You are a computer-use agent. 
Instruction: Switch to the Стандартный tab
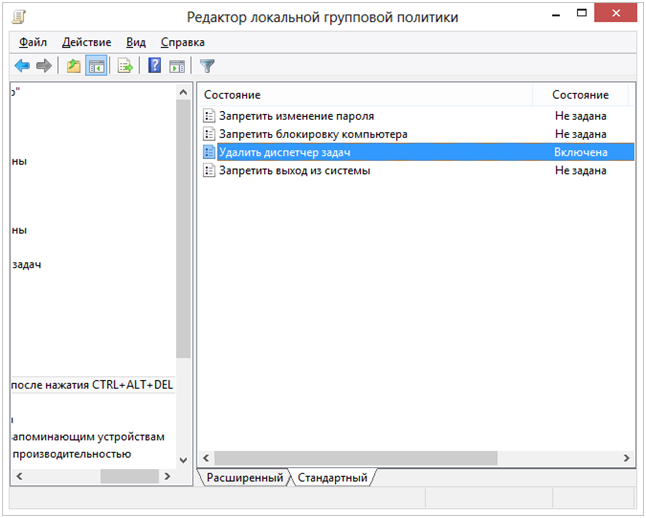(332, 478)
